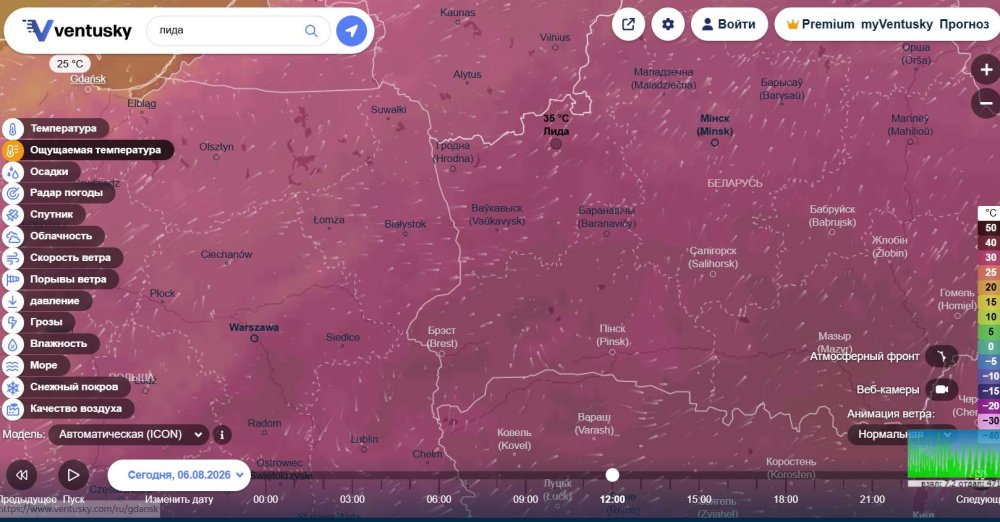Image resolution: width=1000 pixels, height=522 pixels.
Task: Jump timeline to 15:00
Action: coord(699,499)
